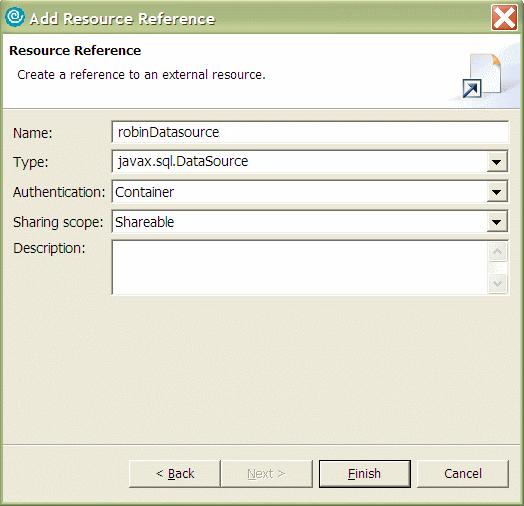The image size is (524, 506).
Task: Click 'Create a reference to an external resource.' text
Action: coord(141,75)
